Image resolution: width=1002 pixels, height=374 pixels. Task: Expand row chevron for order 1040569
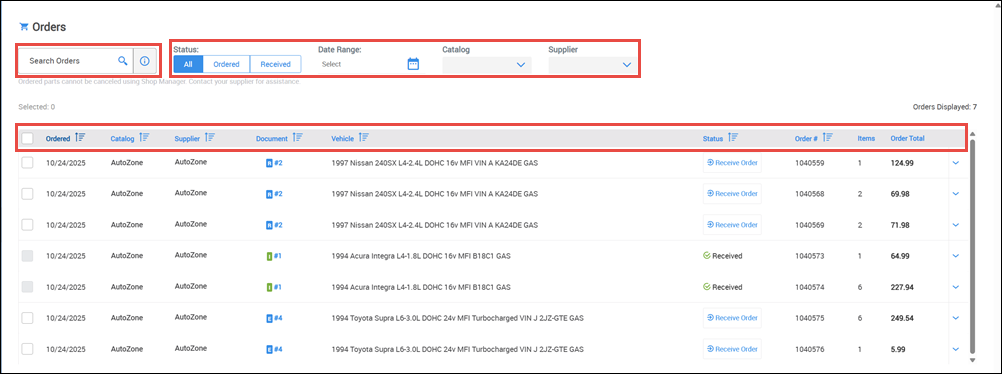[x=956, y=225]
